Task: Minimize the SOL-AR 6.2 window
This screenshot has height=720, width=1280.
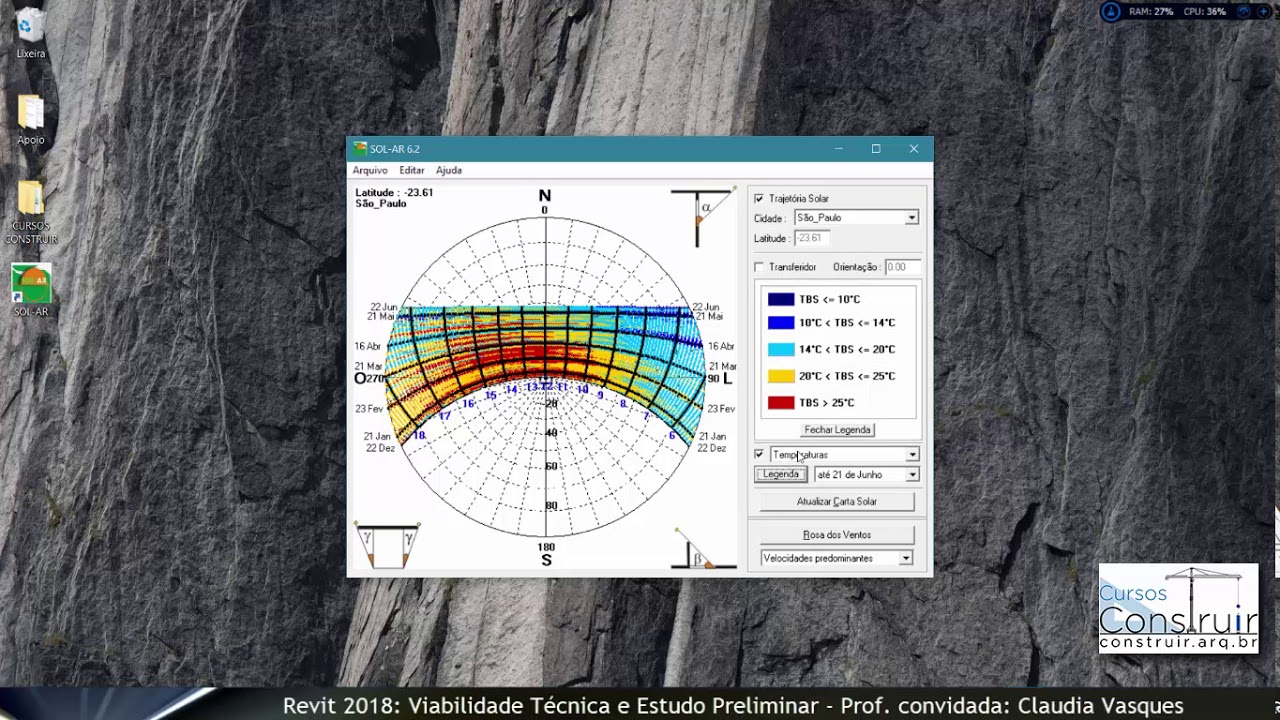Action: [x=838, y=149]
